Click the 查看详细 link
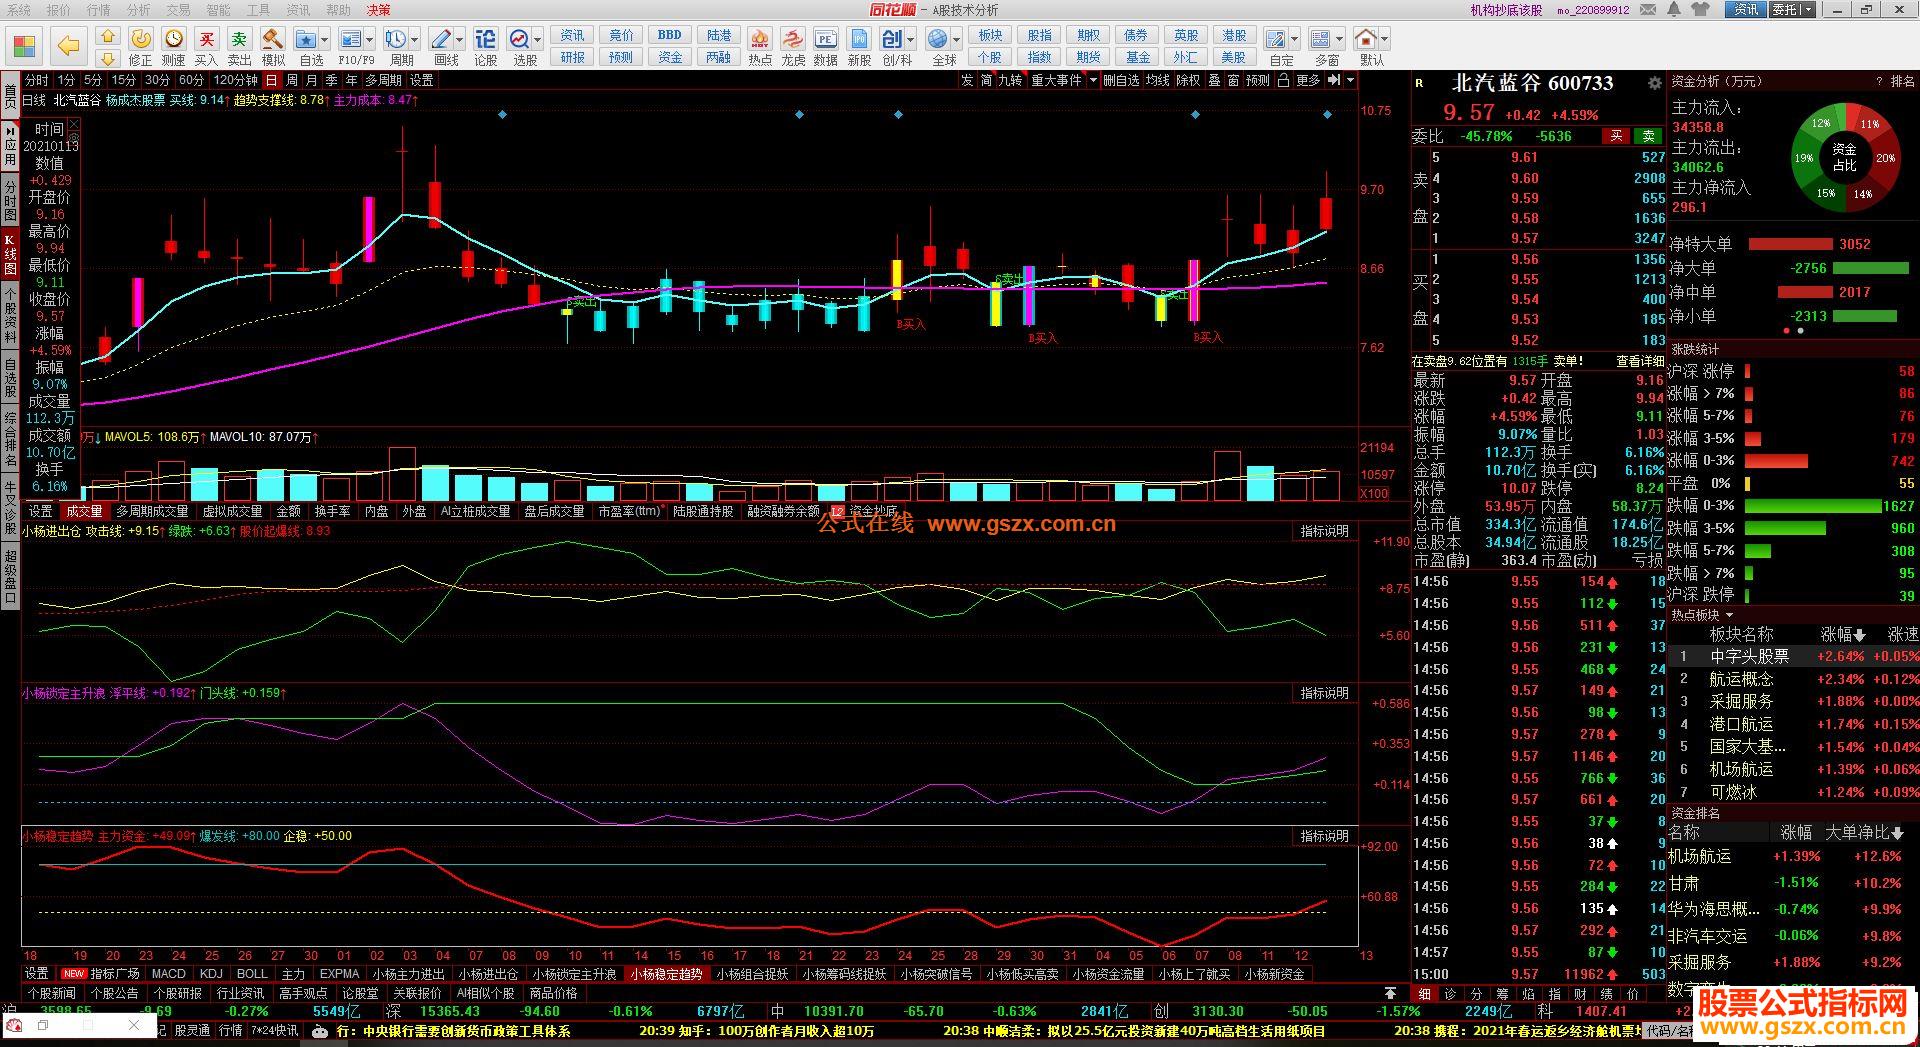 coord(1640,361)
